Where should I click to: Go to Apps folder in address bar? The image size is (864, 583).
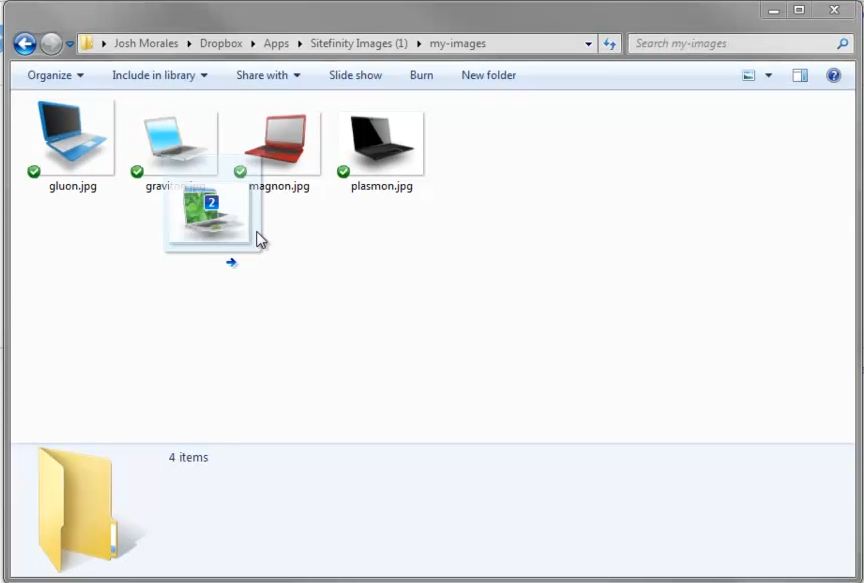(276, 44)
